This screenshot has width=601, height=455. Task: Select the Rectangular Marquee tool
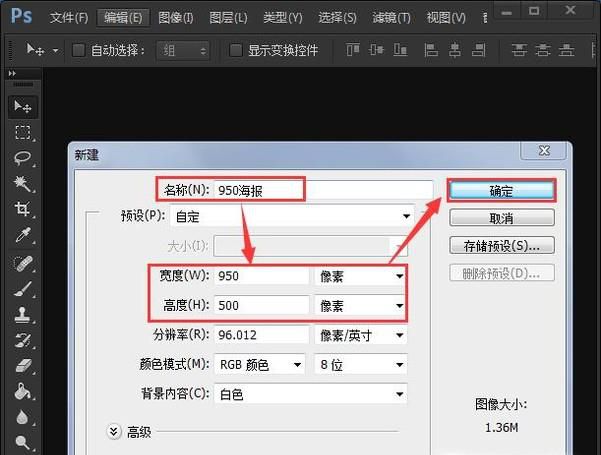[x=23, y=132]
